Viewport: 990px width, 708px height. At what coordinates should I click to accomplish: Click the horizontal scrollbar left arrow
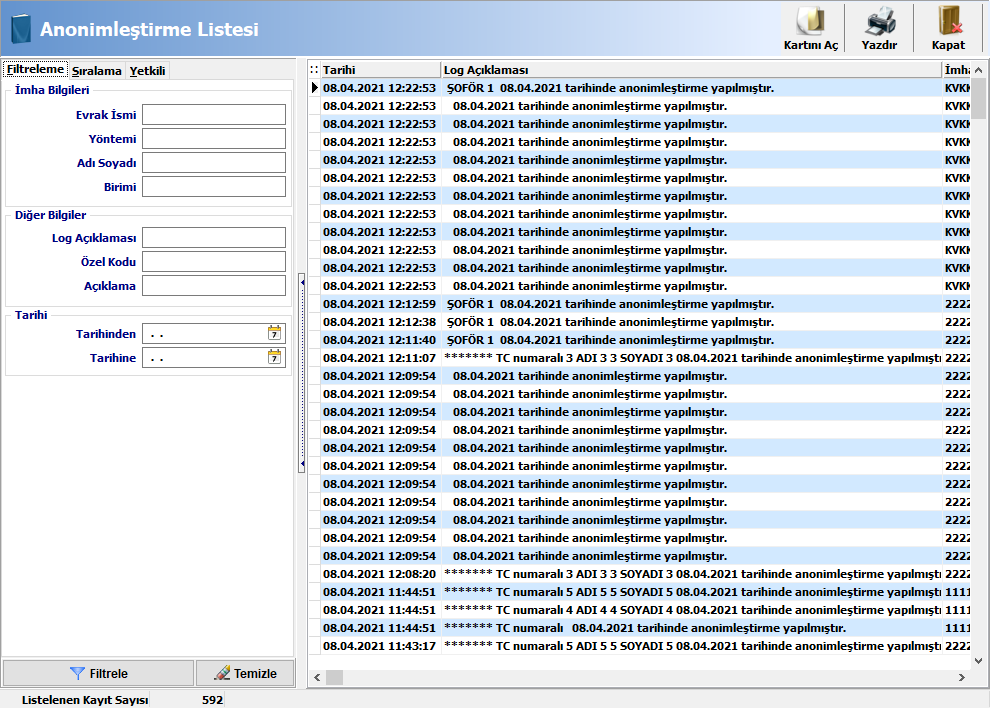coord(317,677)
